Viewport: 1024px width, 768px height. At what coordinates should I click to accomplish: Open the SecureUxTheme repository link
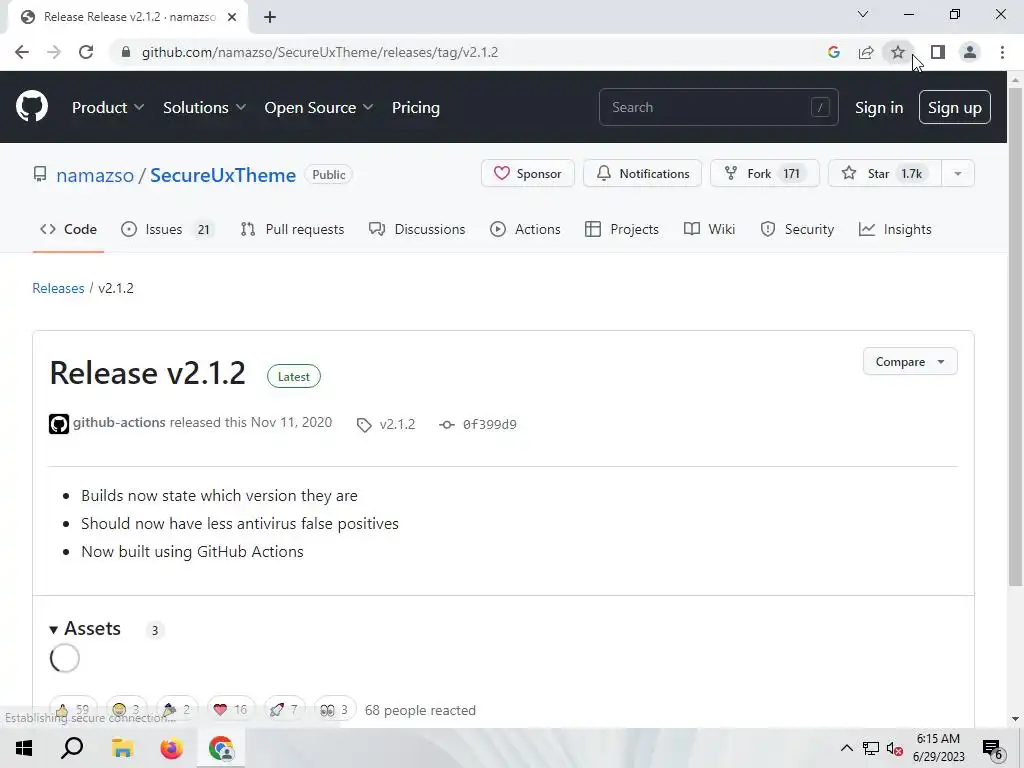(x=223, y=175)
